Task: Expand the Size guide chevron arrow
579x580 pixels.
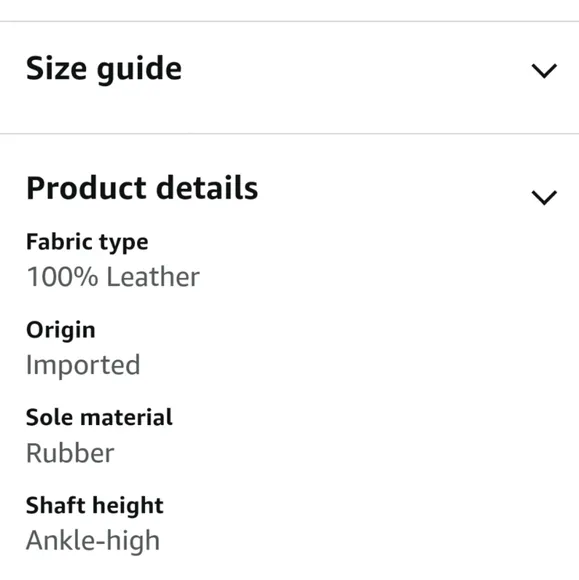Action: coord(544,71)
